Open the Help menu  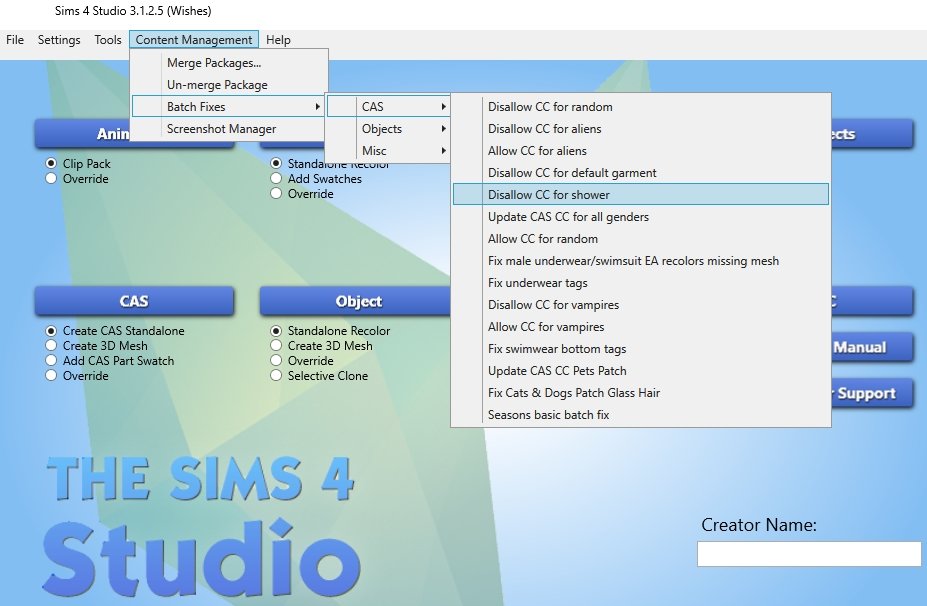pos(278,40)
